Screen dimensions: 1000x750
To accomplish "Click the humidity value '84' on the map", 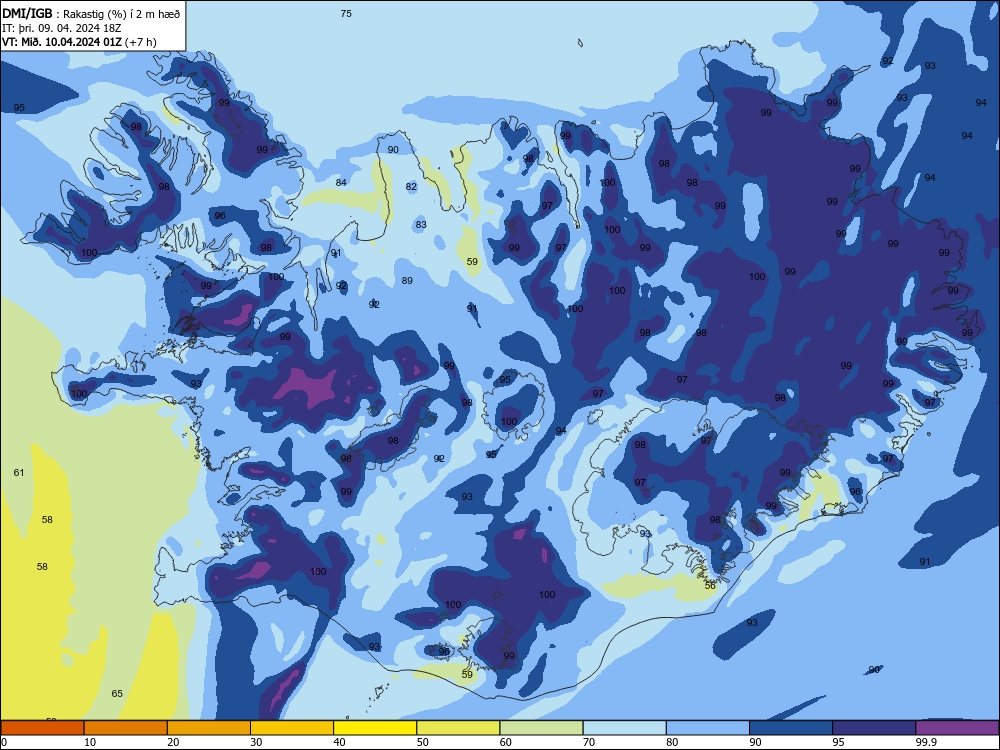I will click(341, 182).
